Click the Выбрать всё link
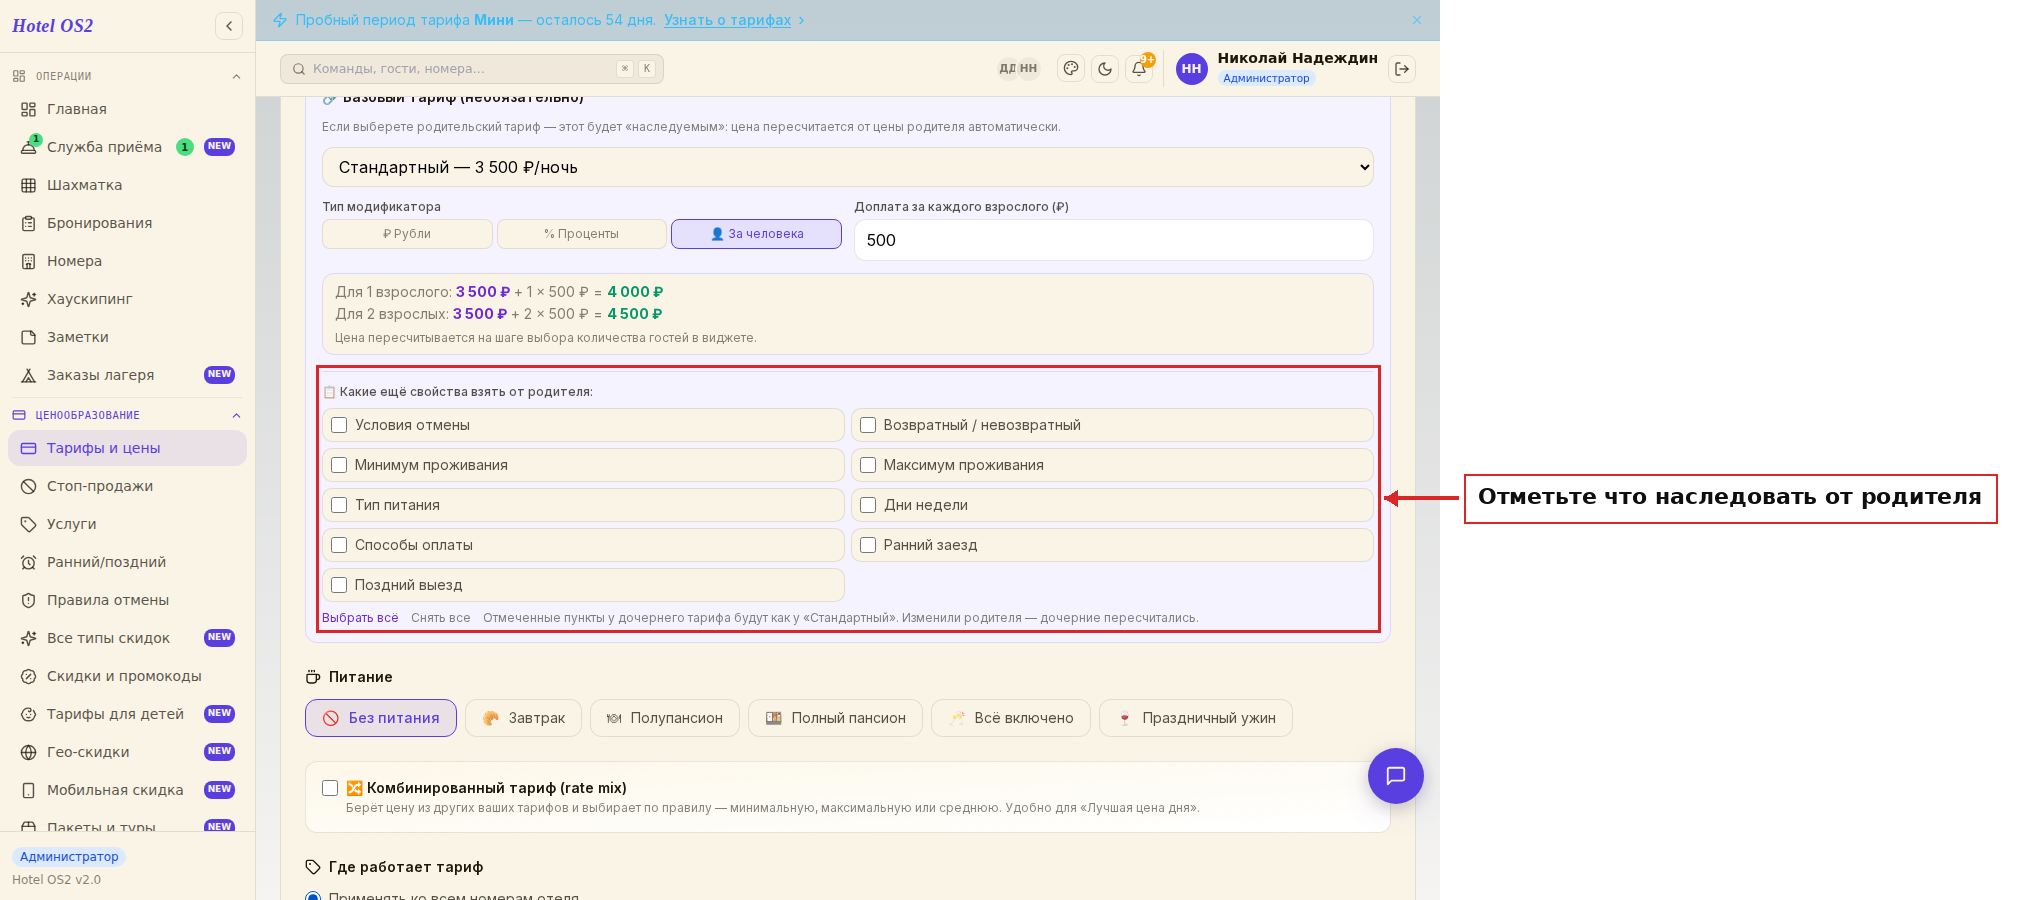 pos(360,618)
